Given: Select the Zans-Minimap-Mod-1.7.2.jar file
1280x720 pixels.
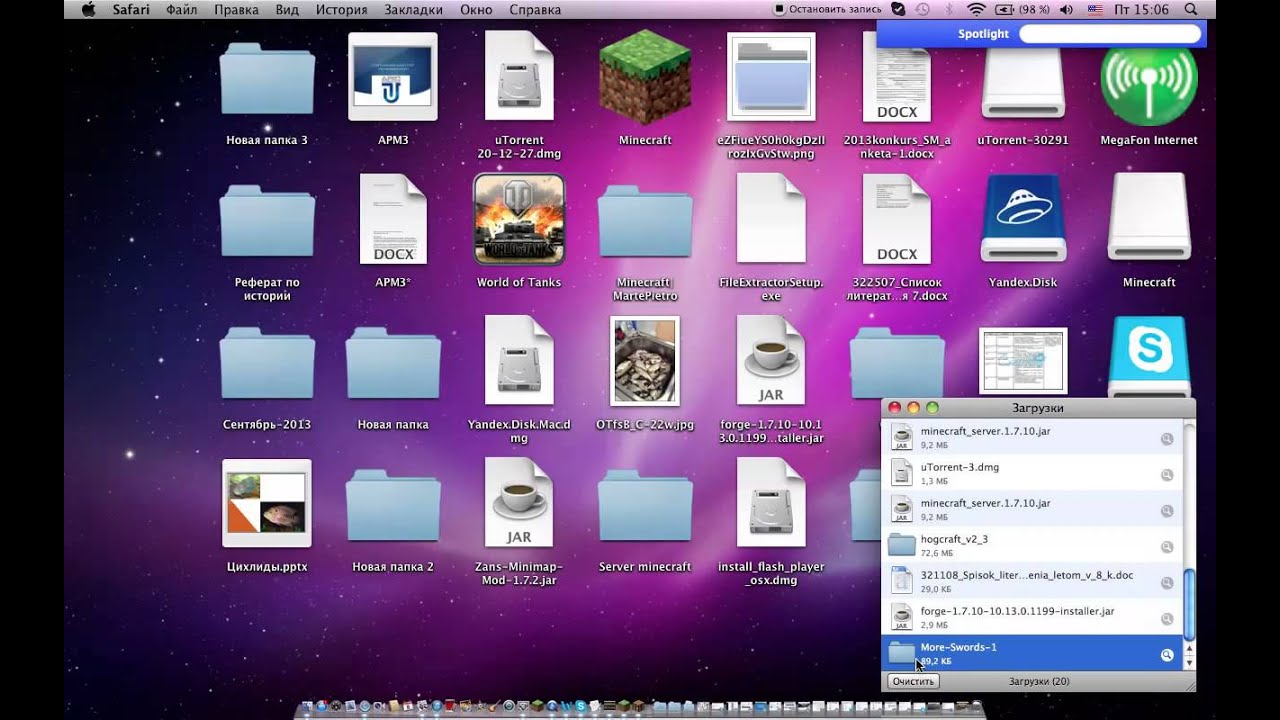Looking at the screenshot, I should pyautogui.click(x=519, y=503).
